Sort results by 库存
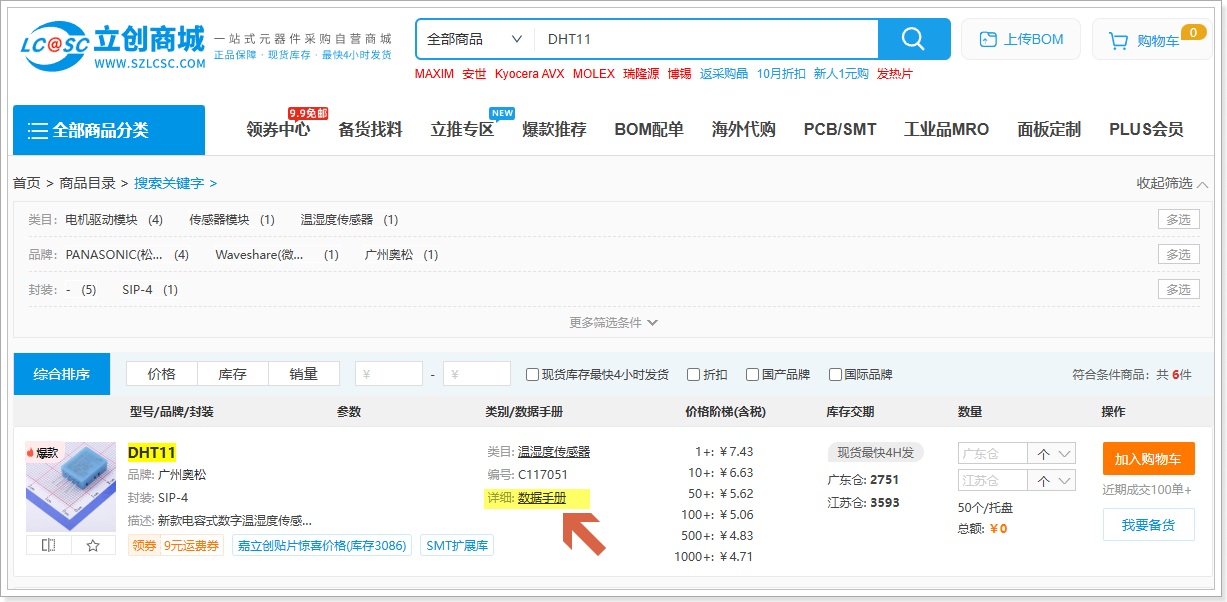Viewport: 1227px width, 602px height. click(232, 374)
